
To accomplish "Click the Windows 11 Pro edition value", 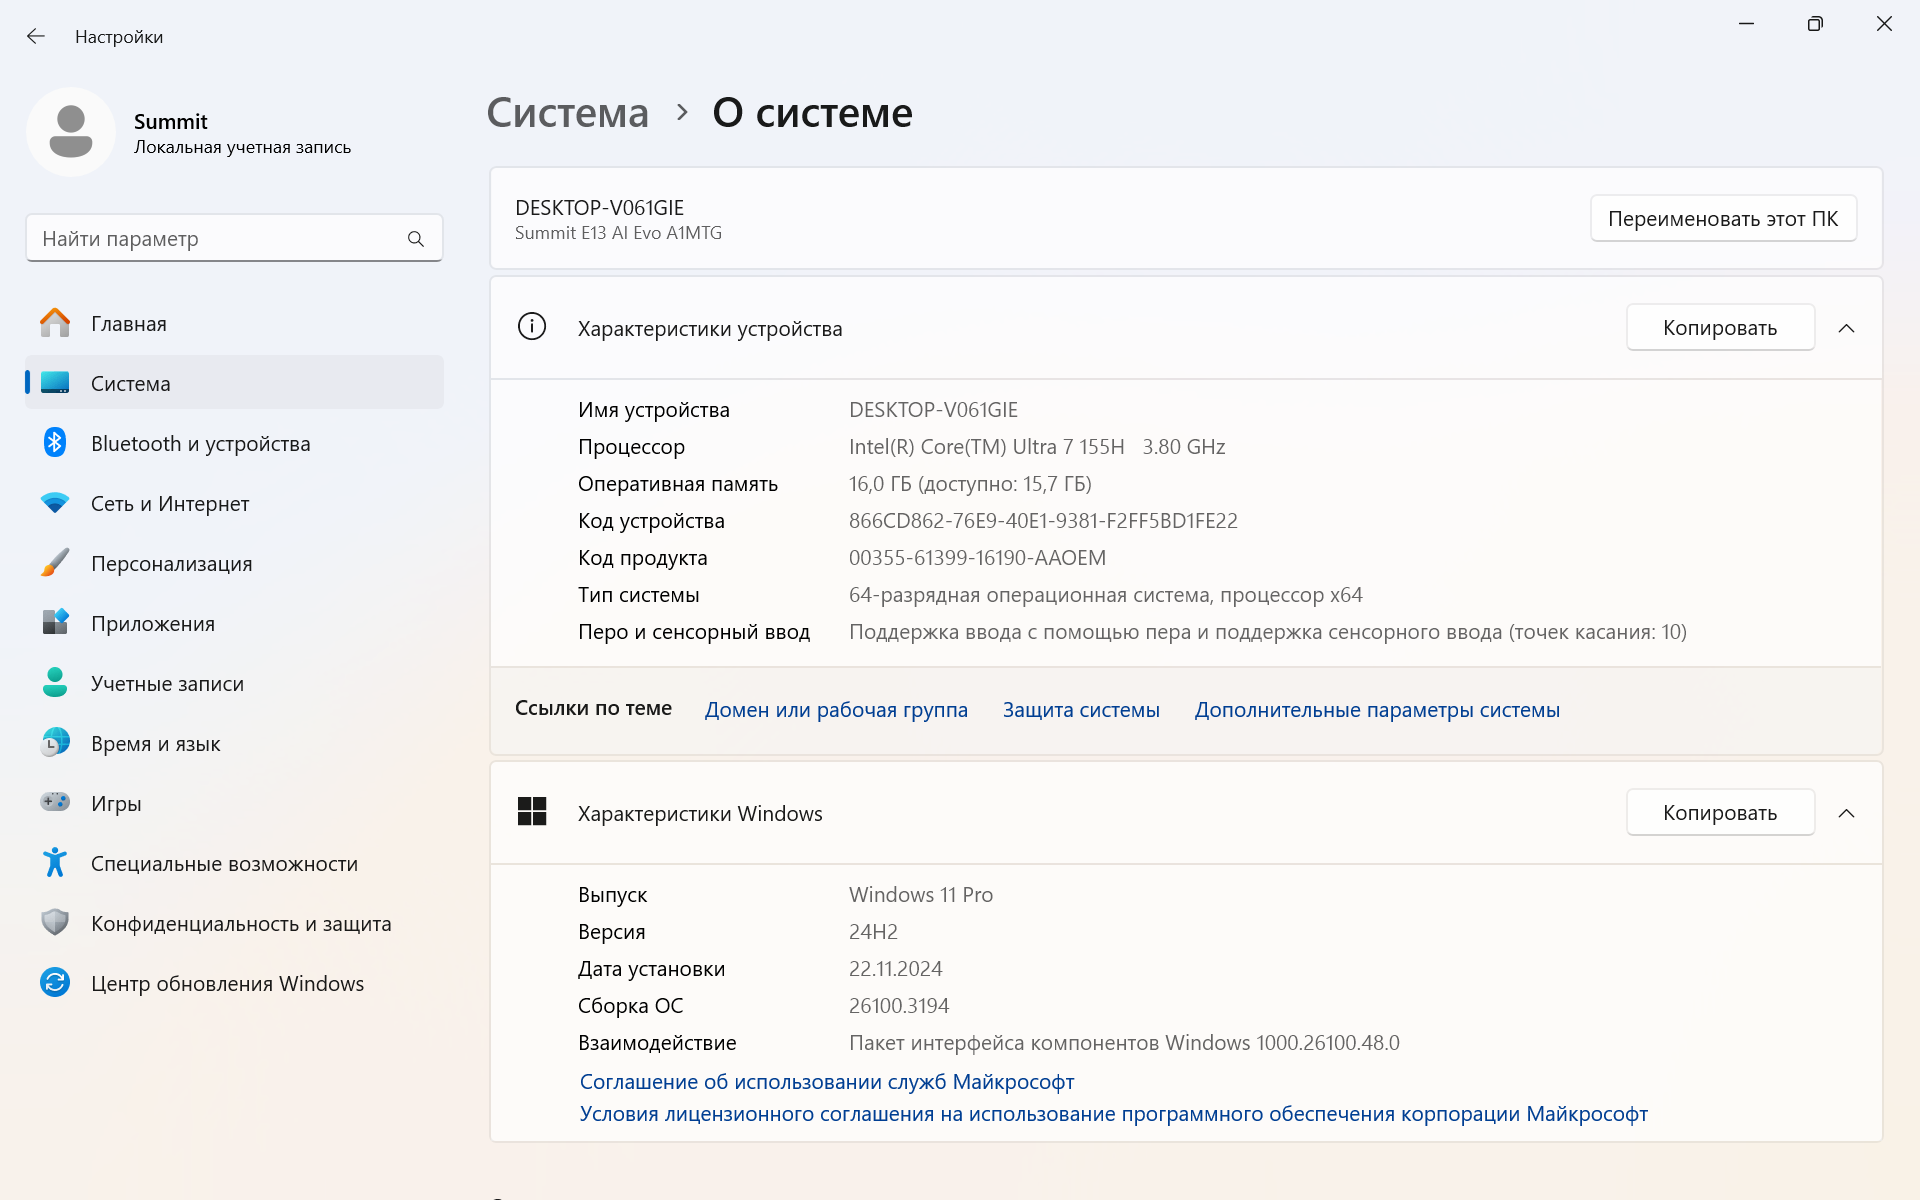I will (x=921, y=895).
